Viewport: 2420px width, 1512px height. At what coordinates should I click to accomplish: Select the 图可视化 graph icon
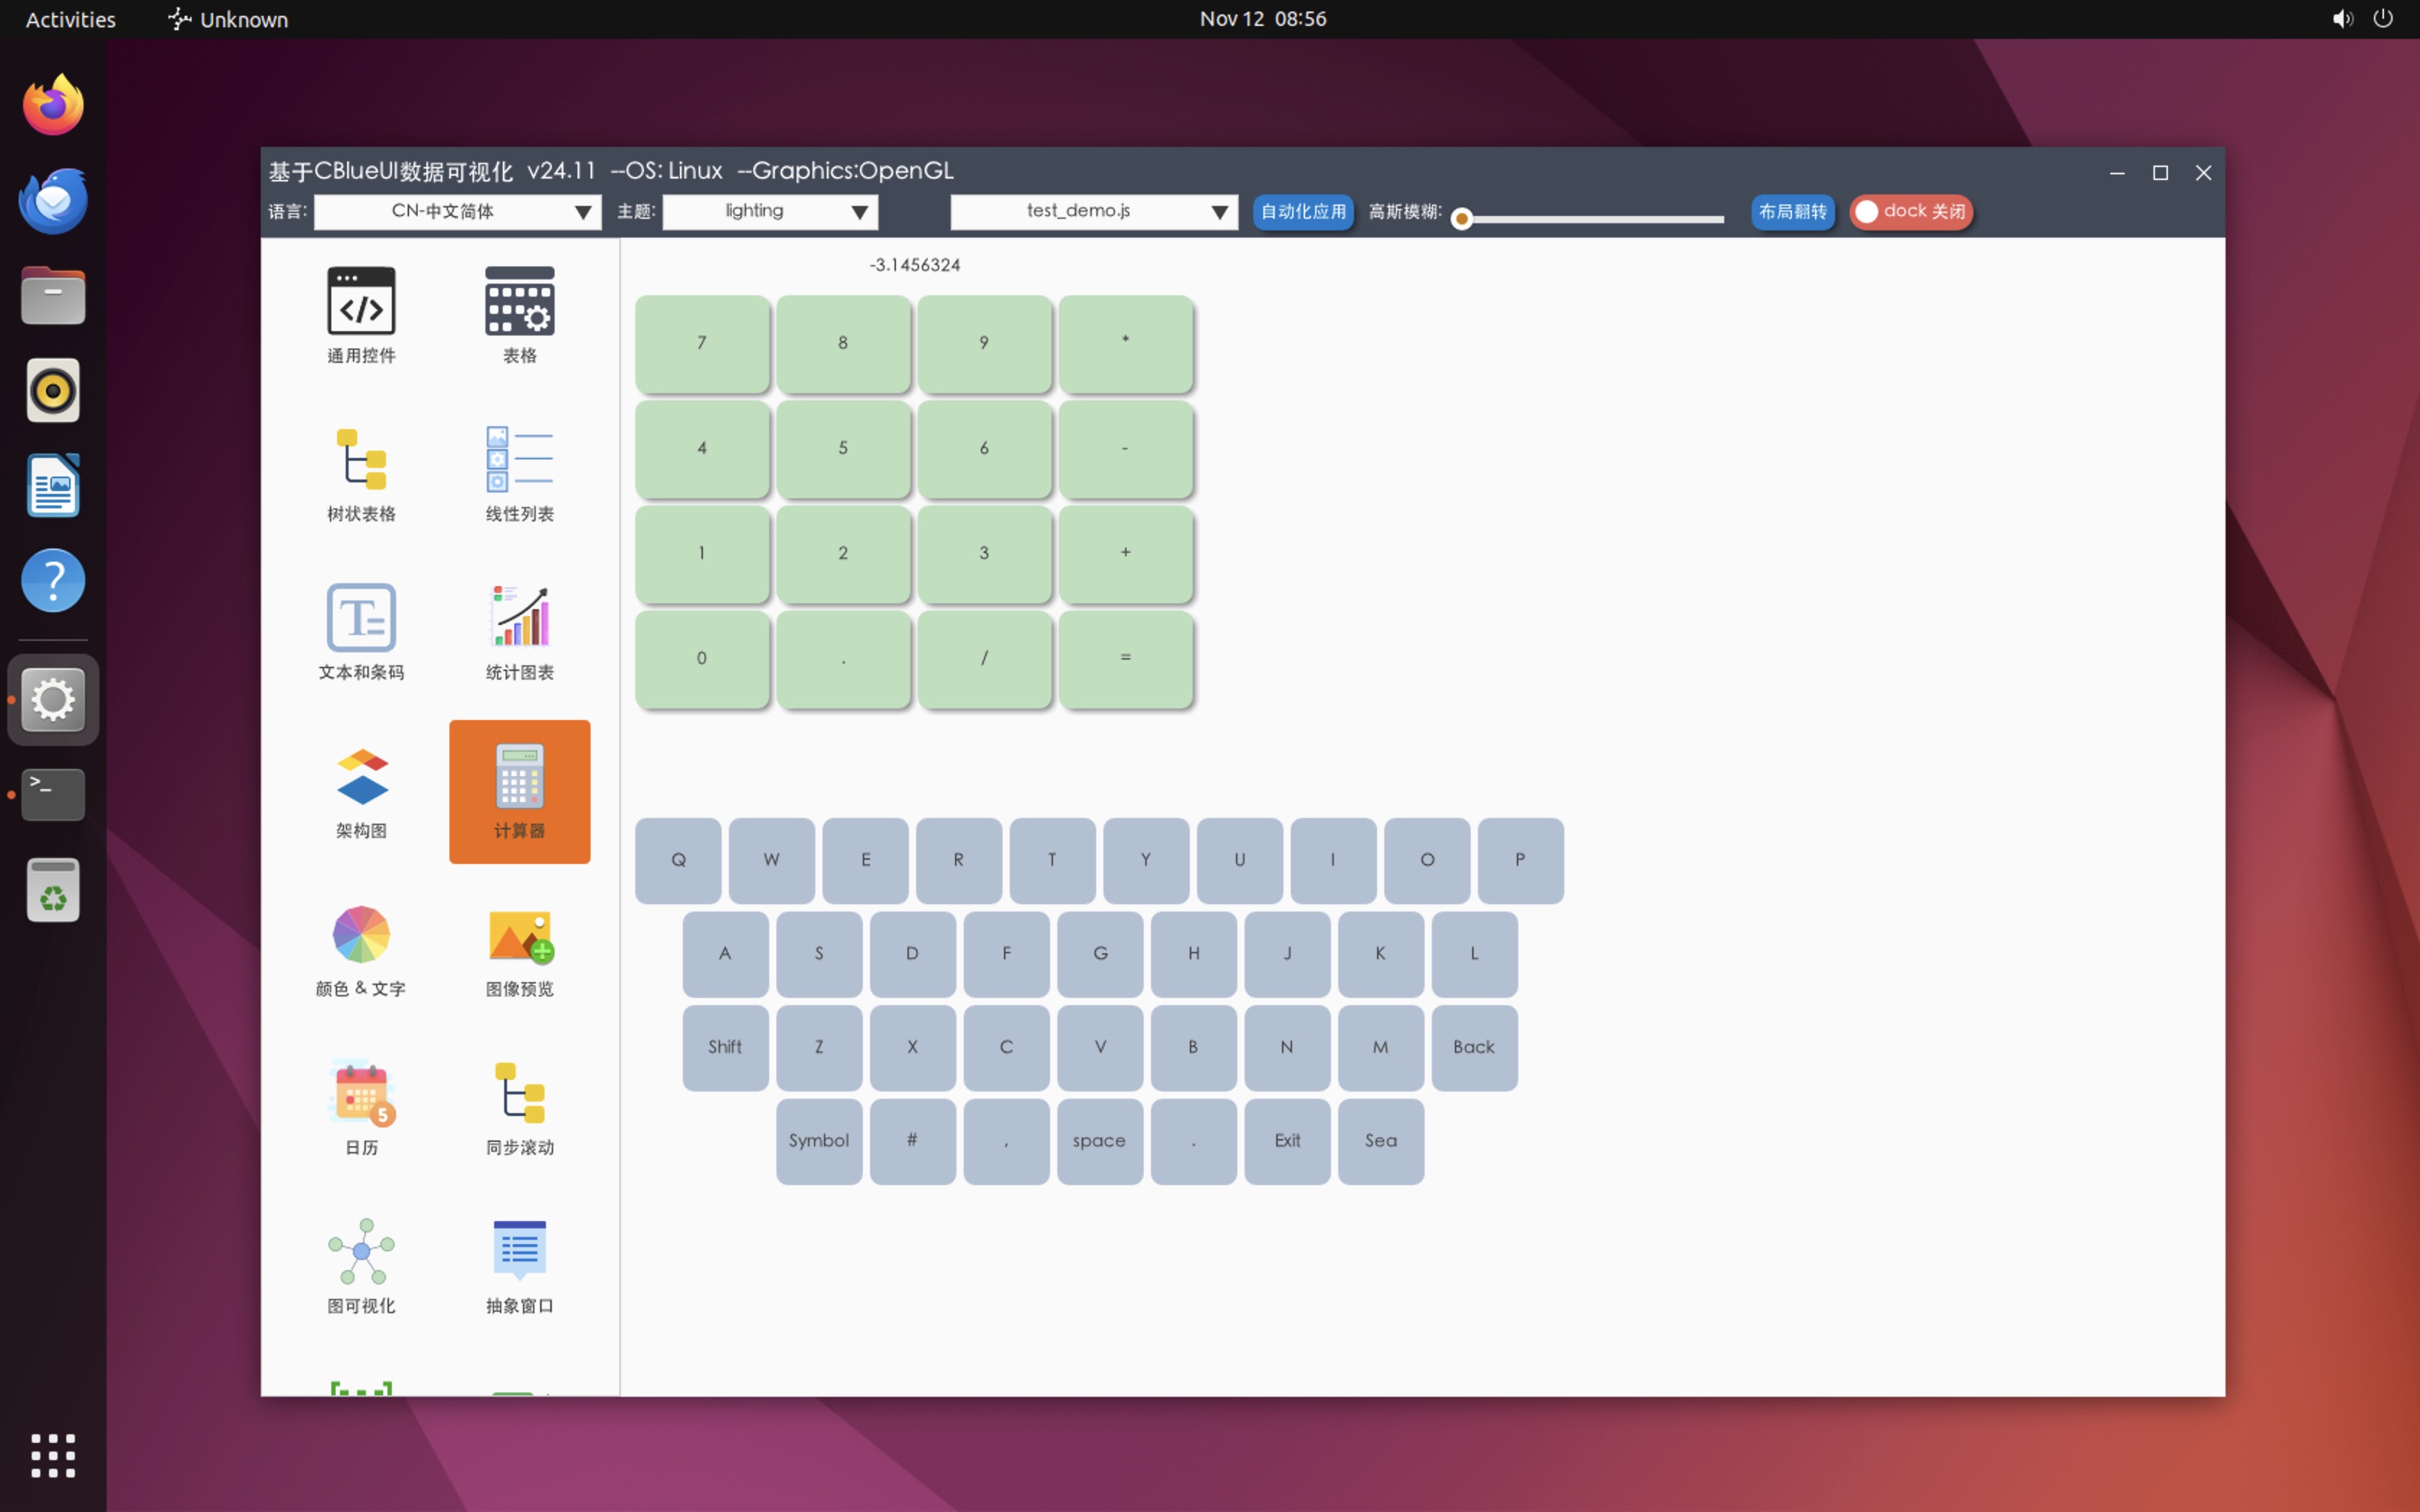(x=361, y=1251)
